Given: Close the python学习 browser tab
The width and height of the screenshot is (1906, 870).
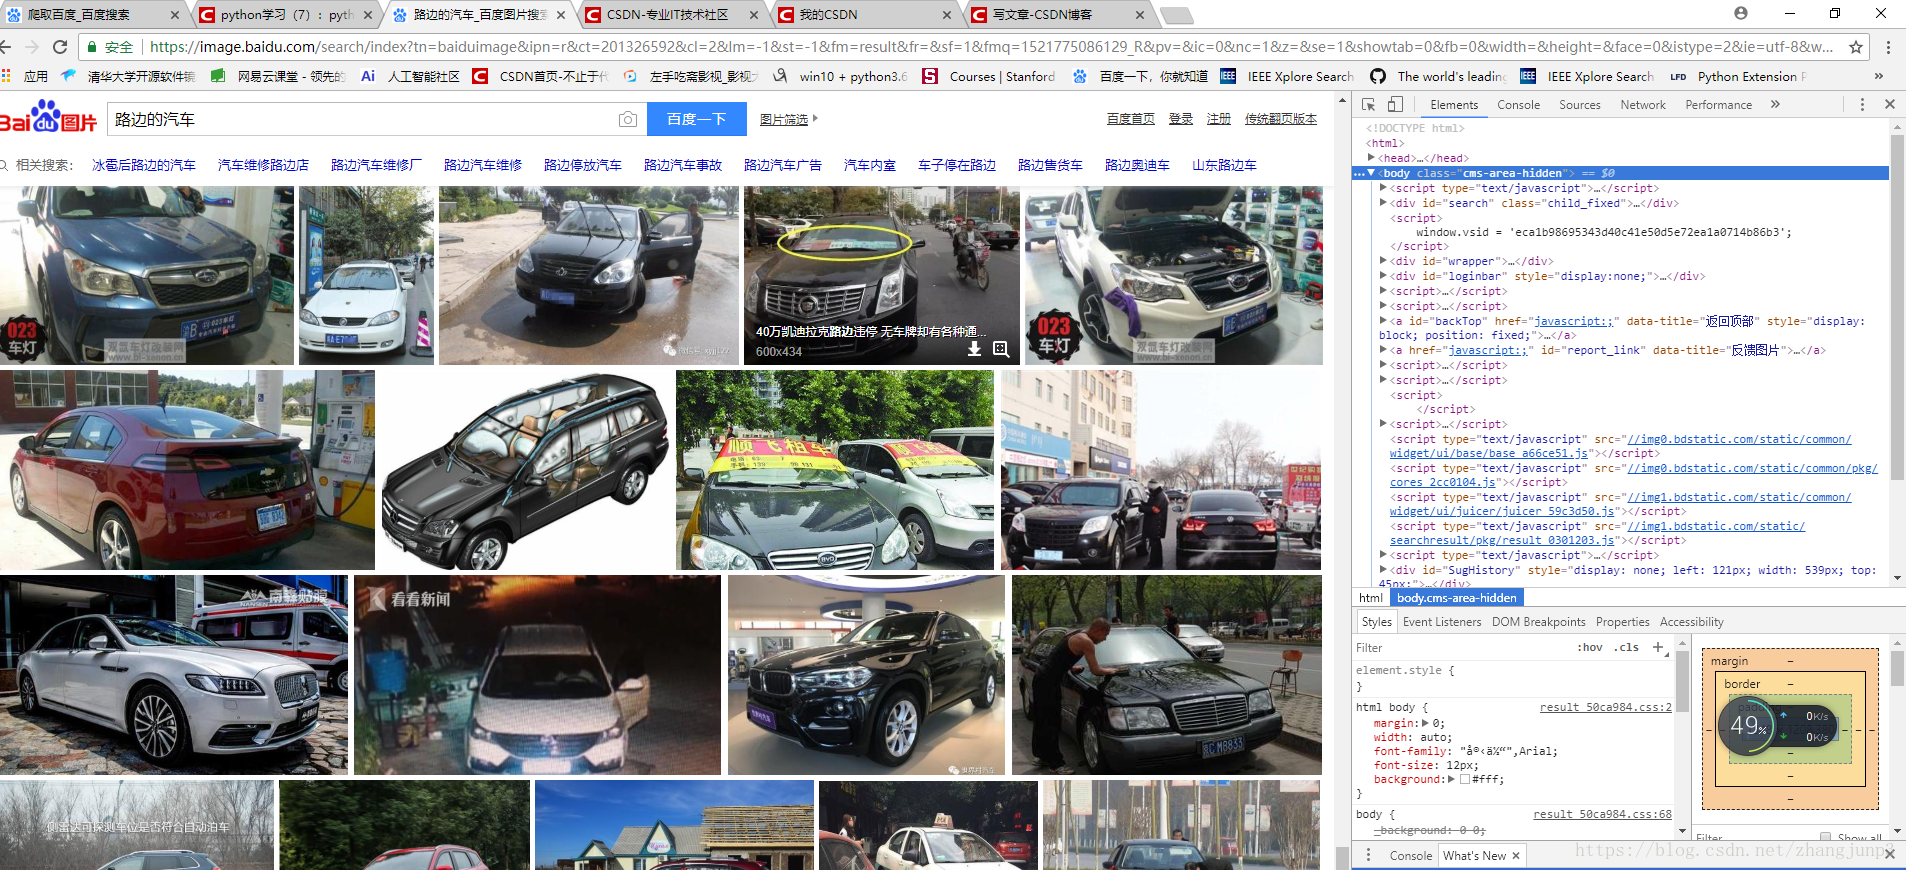Looking at the screenshot, I should 368,15.
